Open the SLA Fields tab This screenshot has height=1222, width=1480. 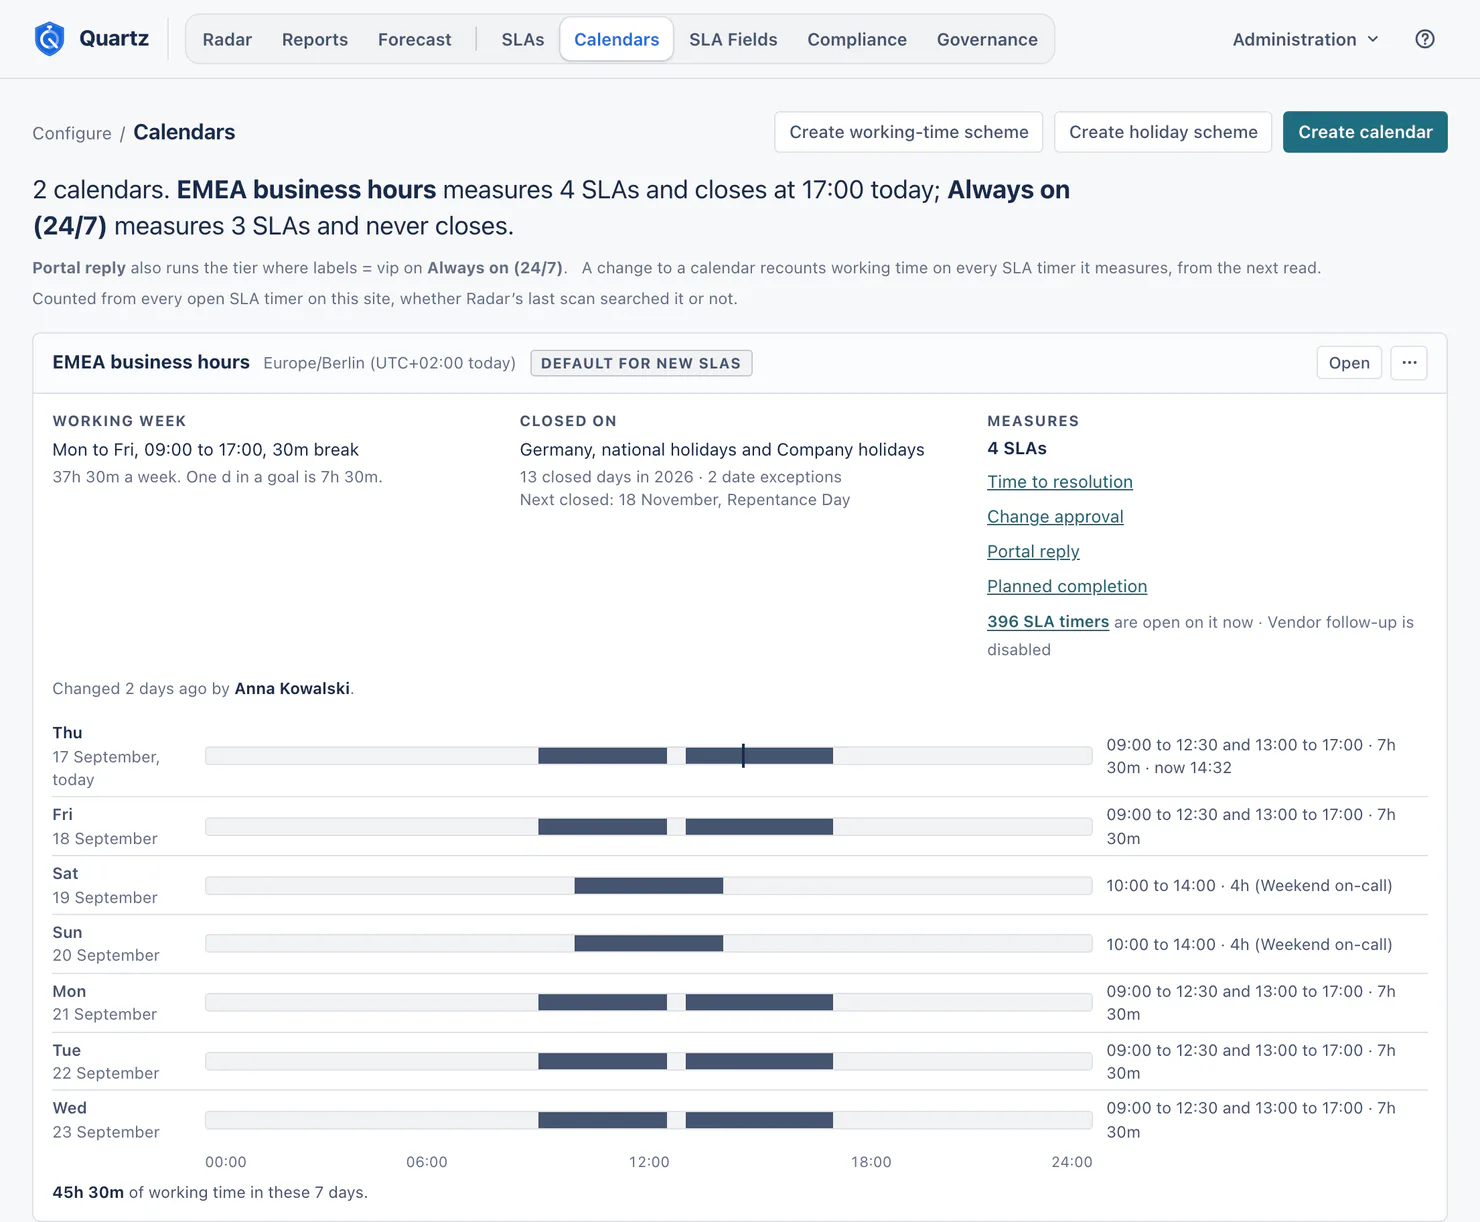pos(733,39)
